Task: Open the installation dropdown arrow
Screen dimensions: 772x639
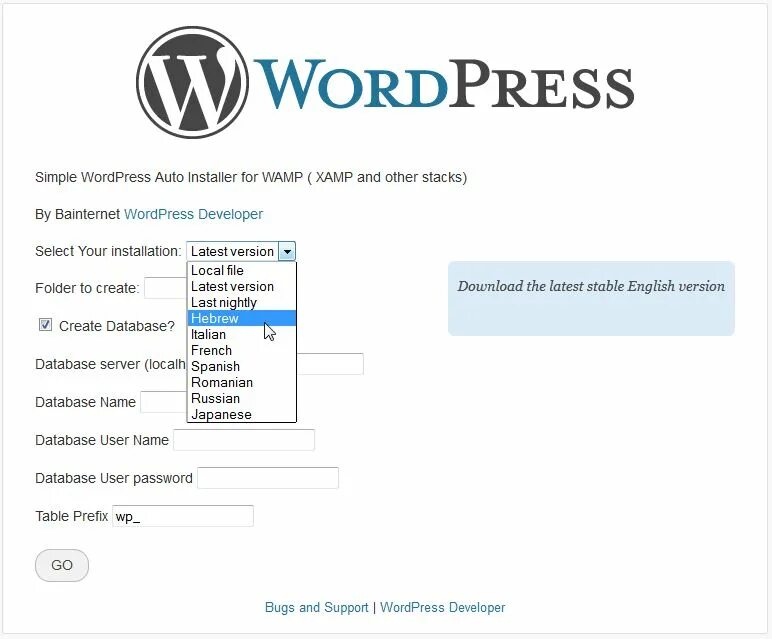Action: 287,252
